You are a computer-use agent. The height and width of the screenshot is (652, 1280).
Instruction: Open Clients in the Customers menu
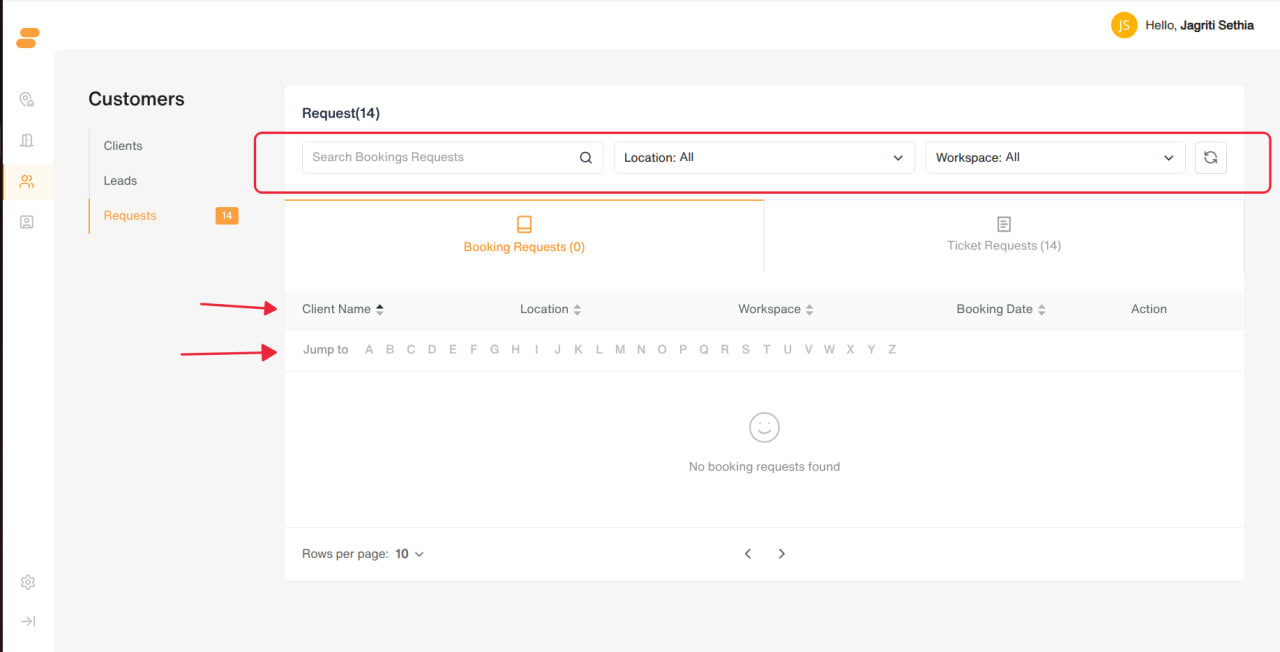click(x=123, y=146)
